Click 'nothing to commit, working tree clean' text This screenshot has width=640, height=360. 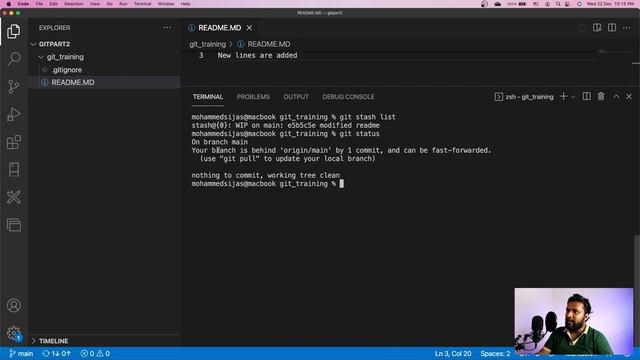265,176
